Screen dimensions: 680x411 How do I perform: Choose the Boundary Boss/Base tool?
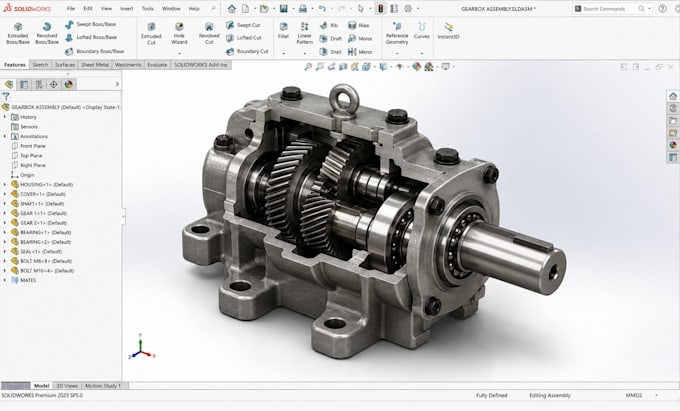coord(94,51)
